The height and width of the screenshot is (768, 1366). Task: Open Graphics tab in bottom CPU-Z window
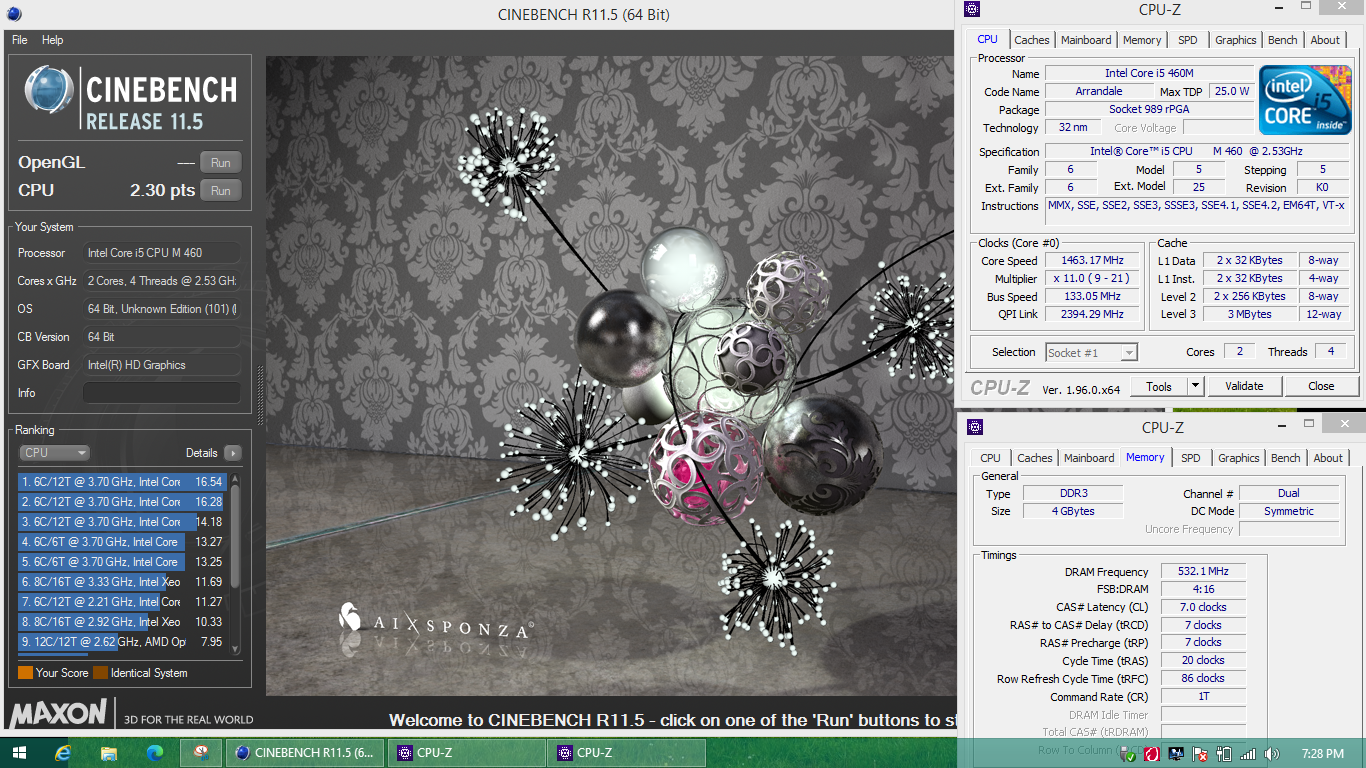click(x=1239, y=458)
